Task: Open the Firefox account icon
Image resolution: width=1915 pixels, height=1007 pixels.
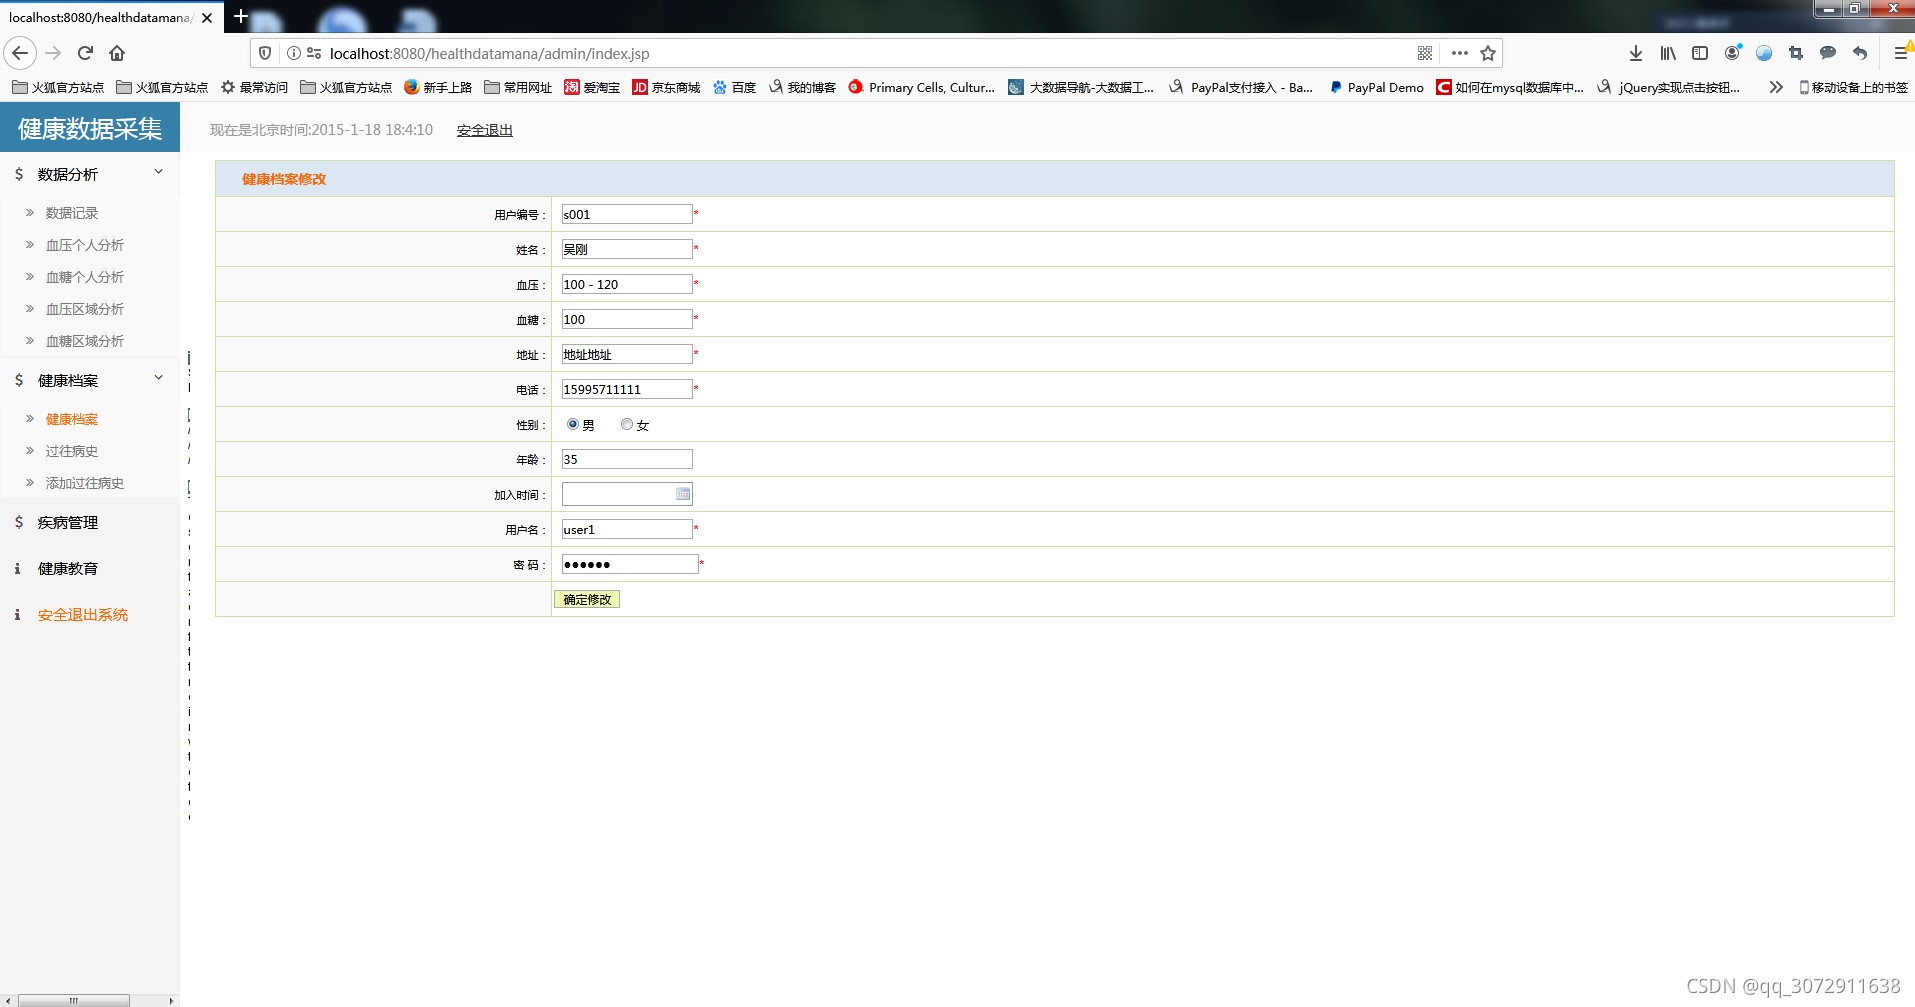Action: click(1732, 53)
